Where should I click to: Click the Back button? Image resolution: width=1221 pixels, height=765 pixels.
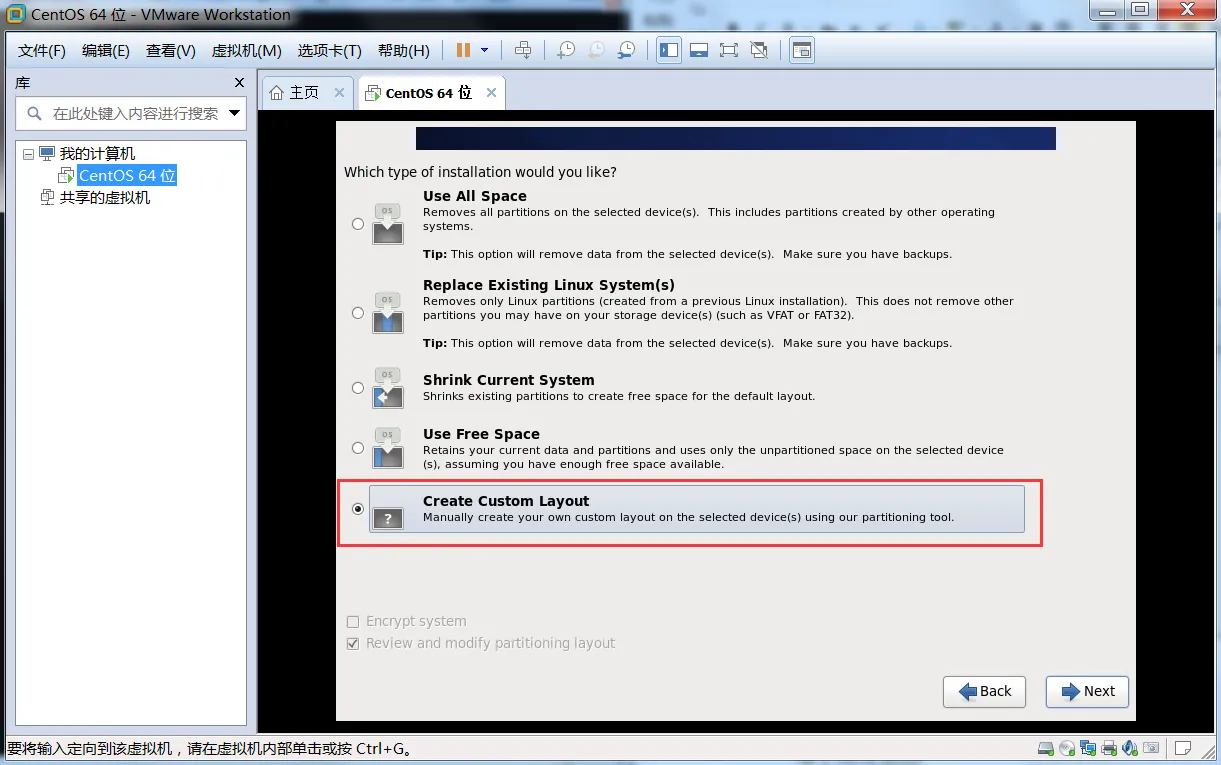985,692
